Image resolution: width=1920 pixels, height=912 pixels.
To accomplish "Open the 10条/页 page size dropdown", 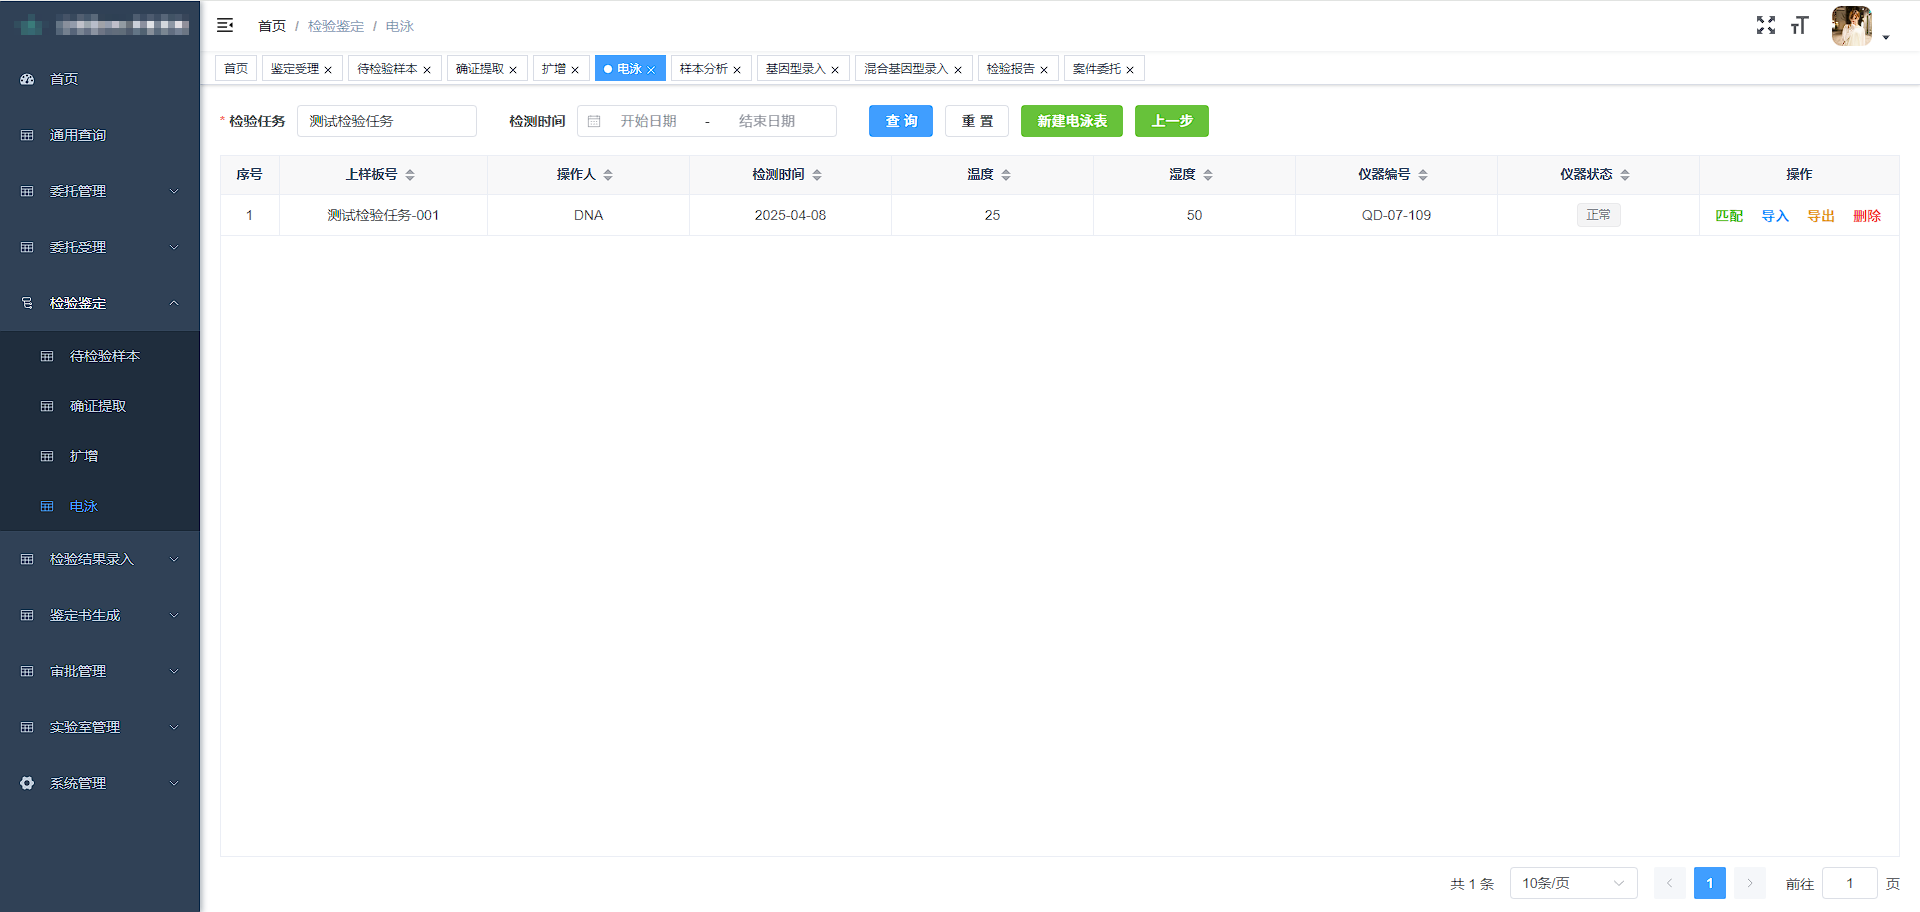I will pyautogui.click(x=1572, y=883).
